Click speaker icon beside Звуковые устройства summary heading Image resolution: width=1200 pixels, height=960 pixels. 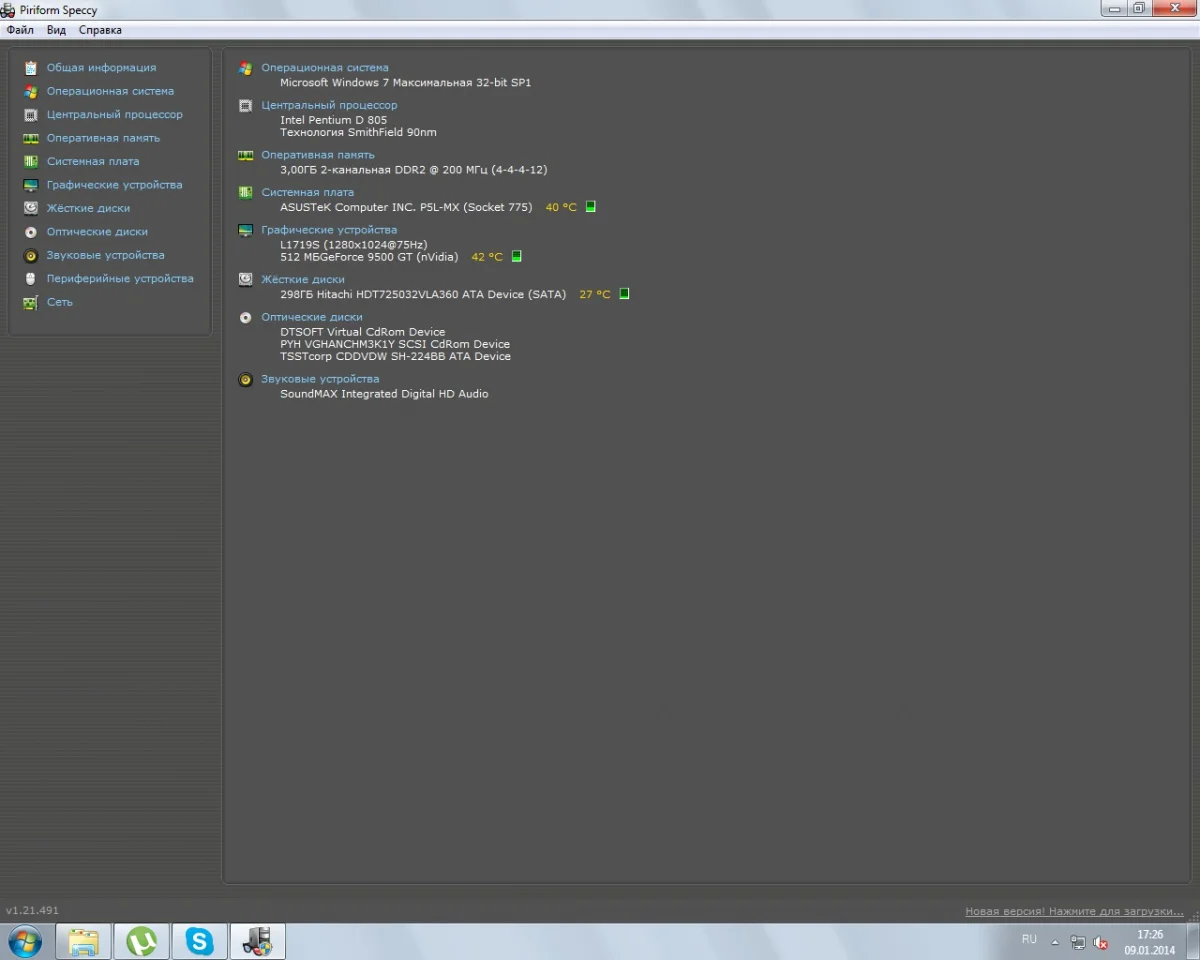coord(246,380)
